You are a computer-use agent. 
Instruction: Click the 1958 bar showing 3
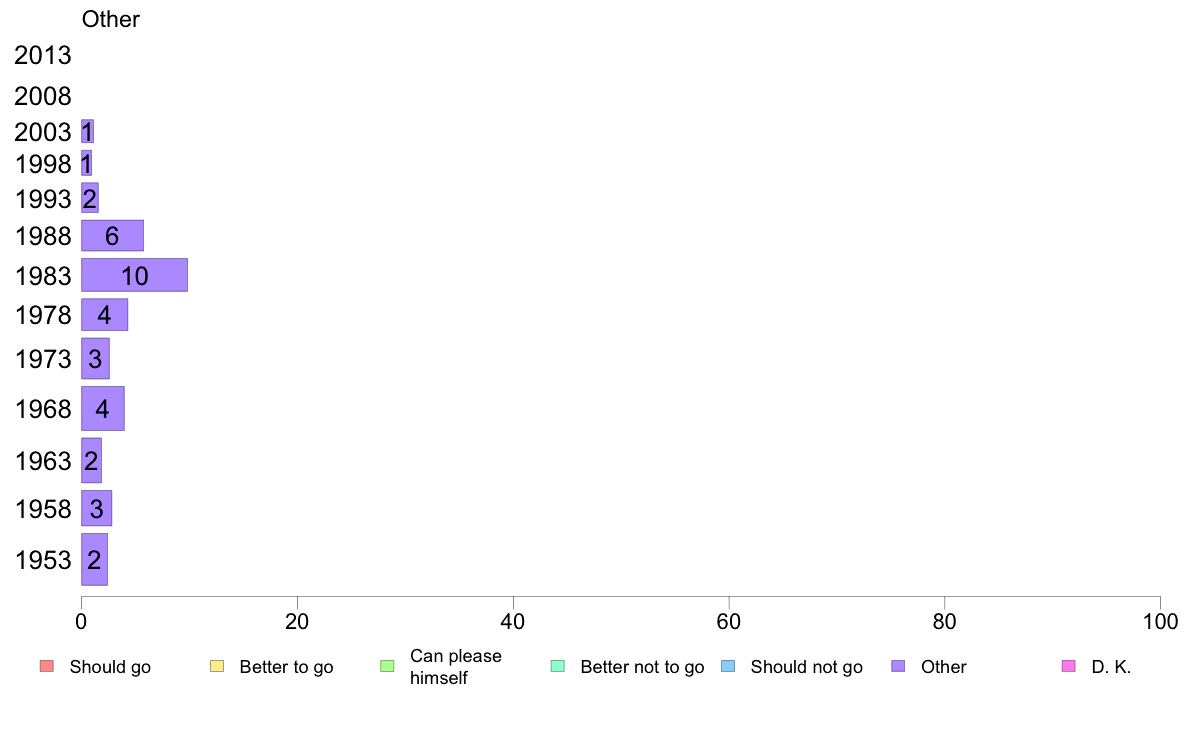(96, 509)
